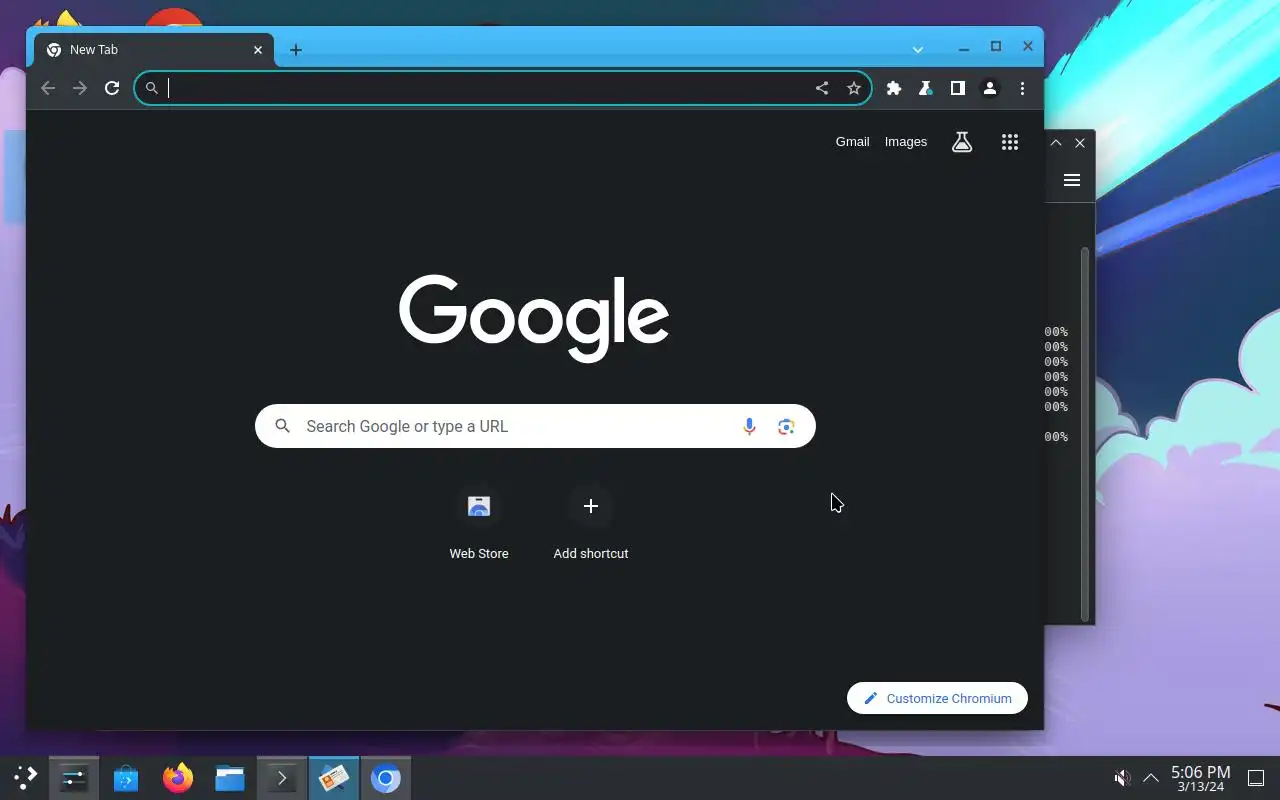Expand hidden system tray icons
This screenshot has width=1280, height=800.
pos(1151,778)
